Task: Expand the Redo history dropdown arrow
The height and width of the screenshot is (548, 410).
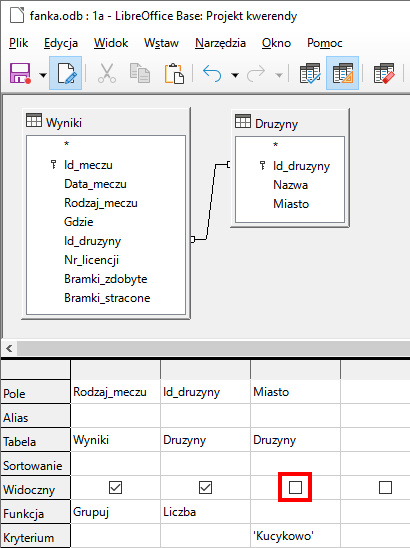Action: pos(279,75)
